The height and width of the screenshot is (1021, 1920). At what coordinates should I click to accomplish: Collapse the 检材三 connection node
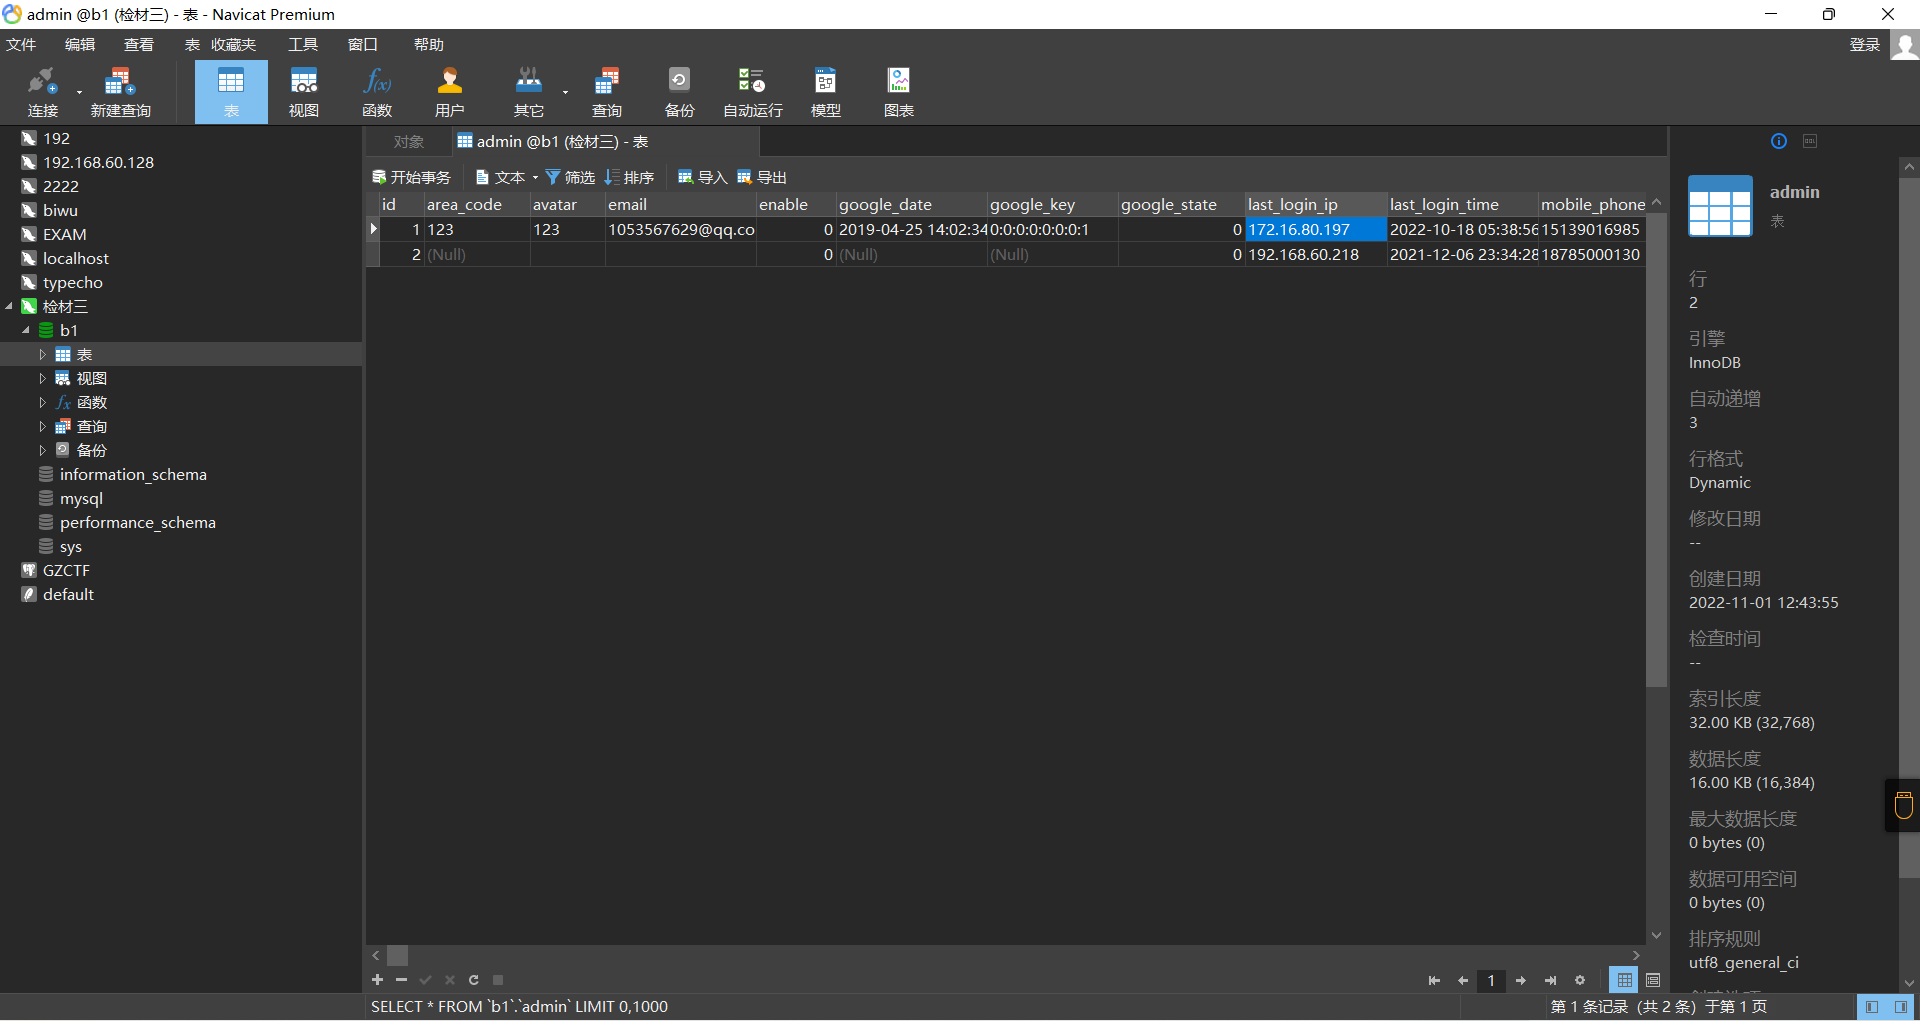pos(9,306)
